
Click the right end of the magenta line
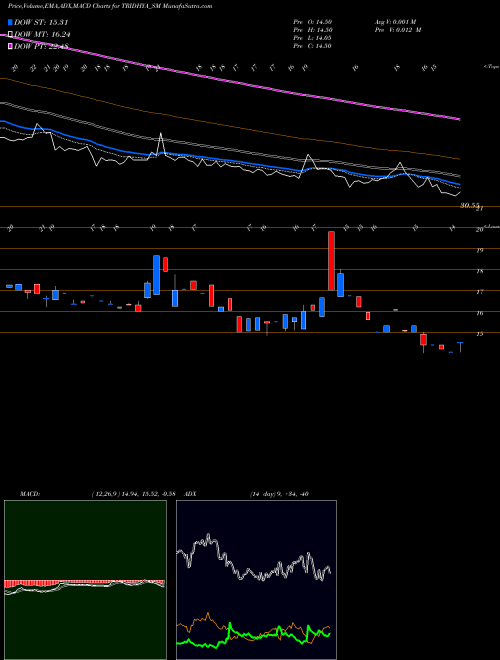pyautogui.click(x=459, y=119)
